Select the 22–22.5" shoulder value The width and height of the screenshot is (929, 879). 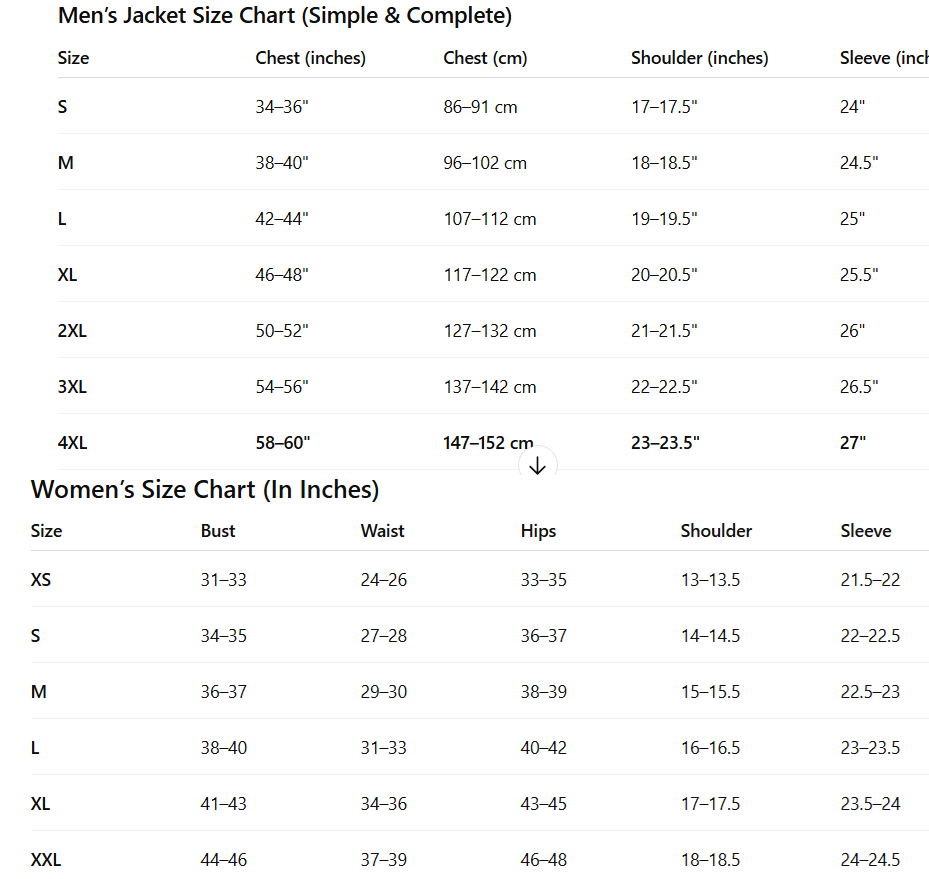click(x=664, y=387)
